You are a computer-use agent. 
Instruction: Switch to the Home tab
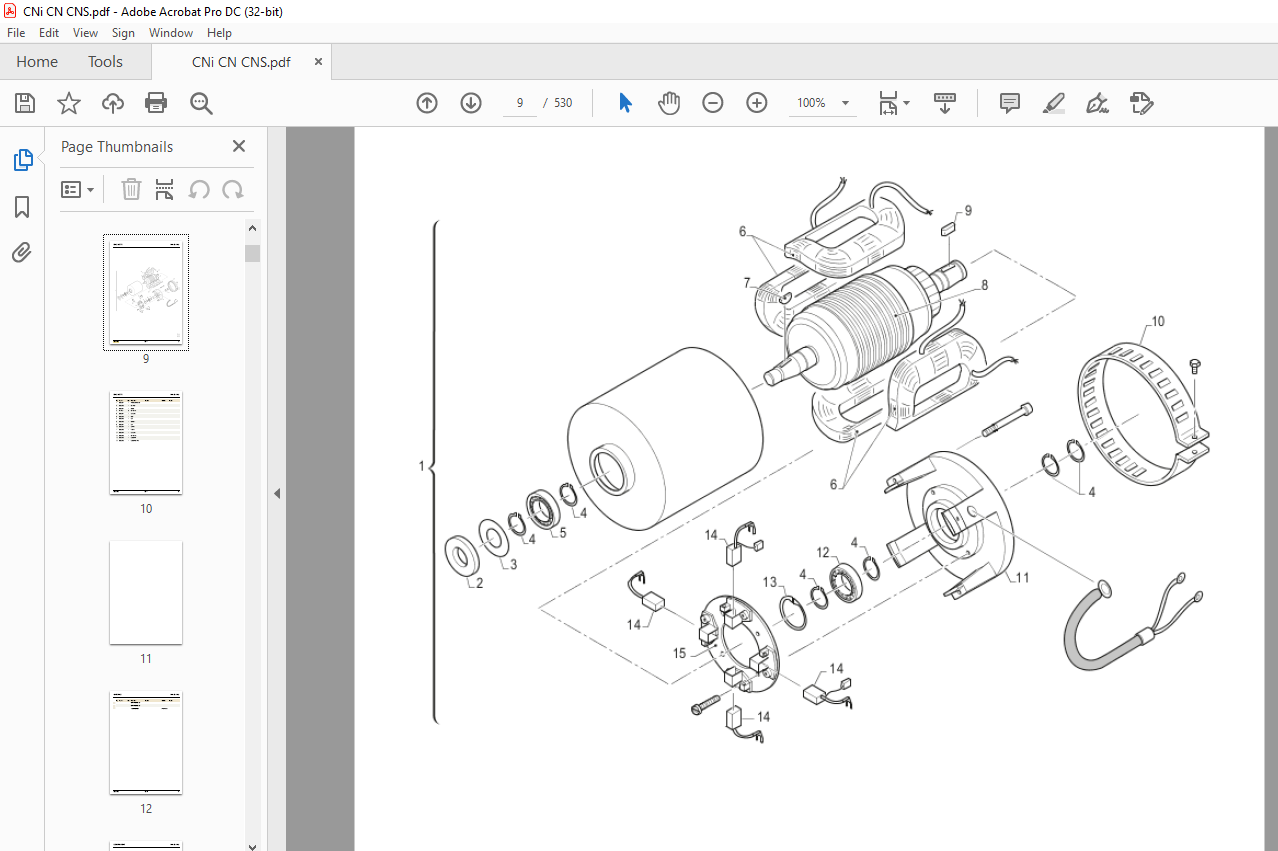coord(37,61)
